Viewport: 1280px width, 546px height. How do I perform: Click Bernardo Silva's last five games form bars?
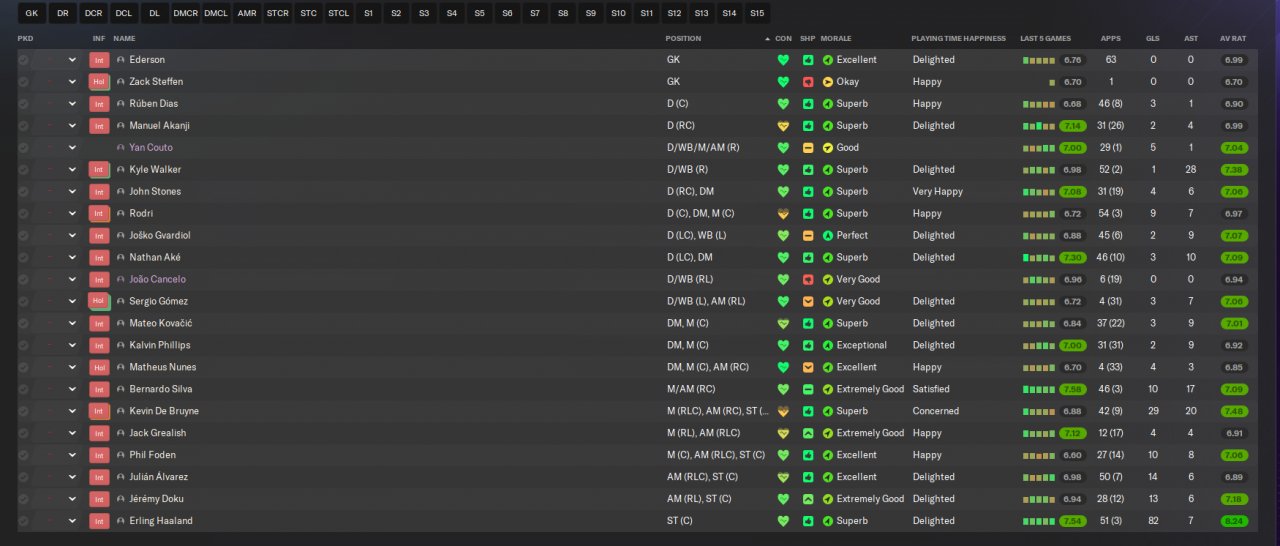1039,390
